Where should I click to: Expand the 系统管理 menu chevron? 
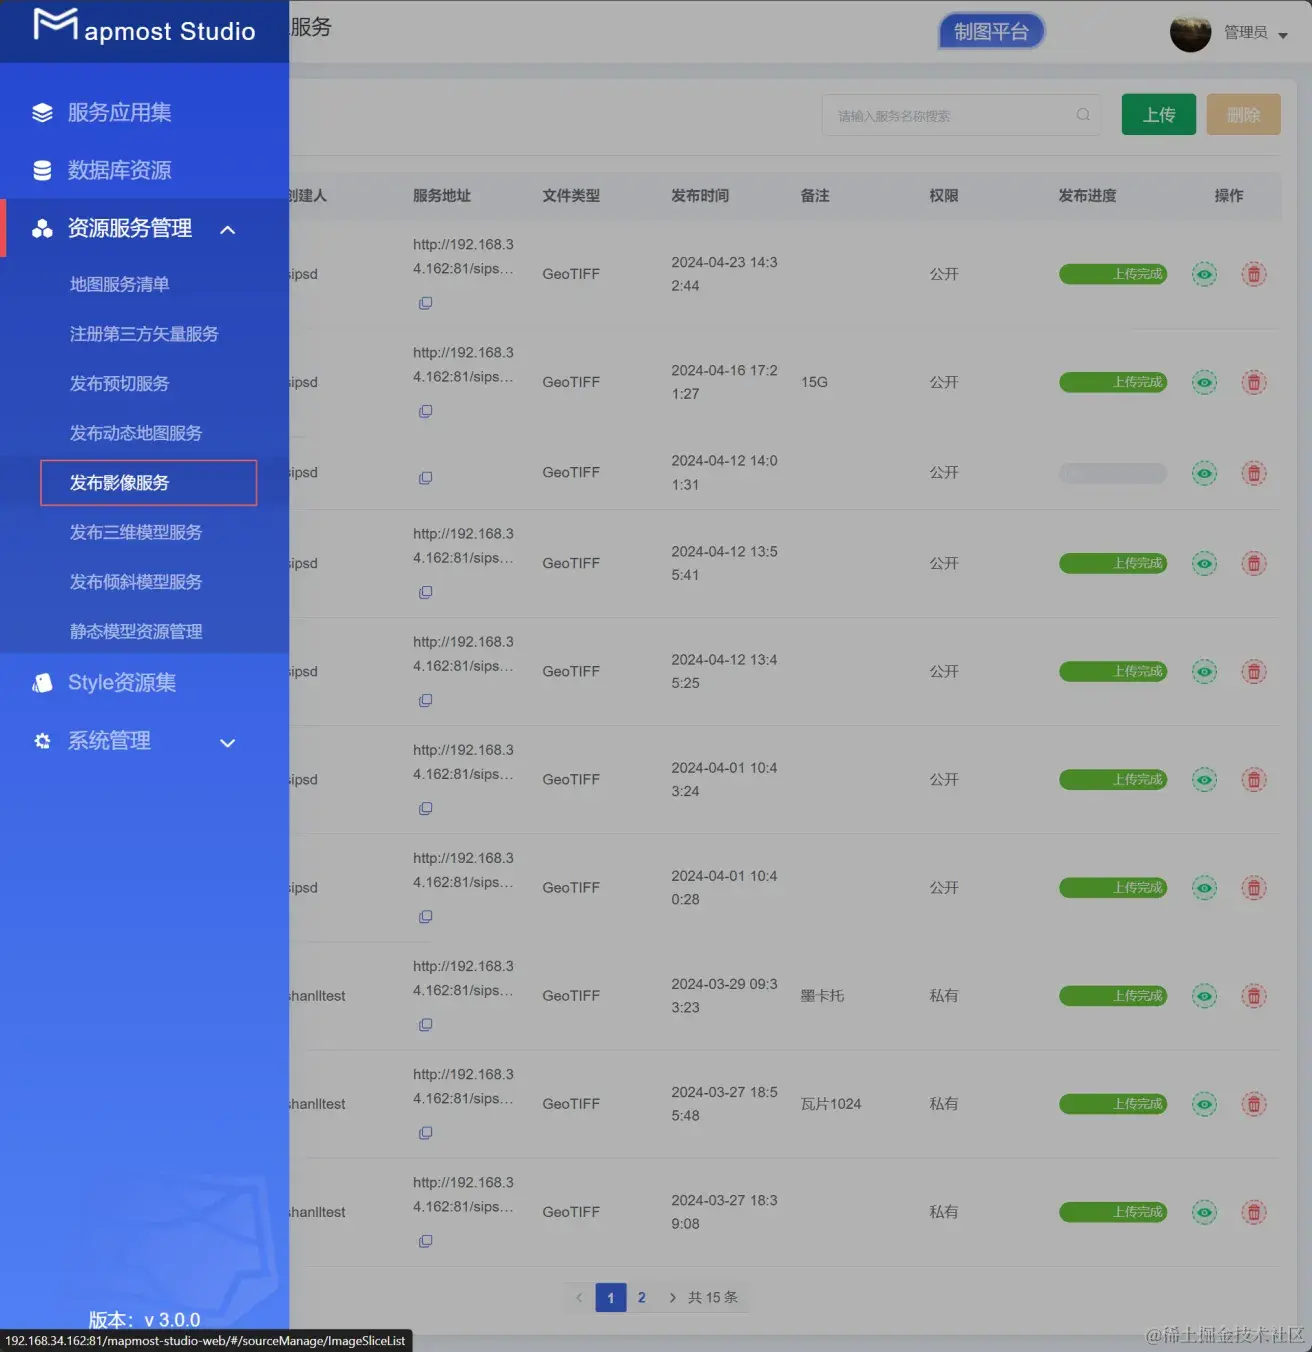[228, 743]
